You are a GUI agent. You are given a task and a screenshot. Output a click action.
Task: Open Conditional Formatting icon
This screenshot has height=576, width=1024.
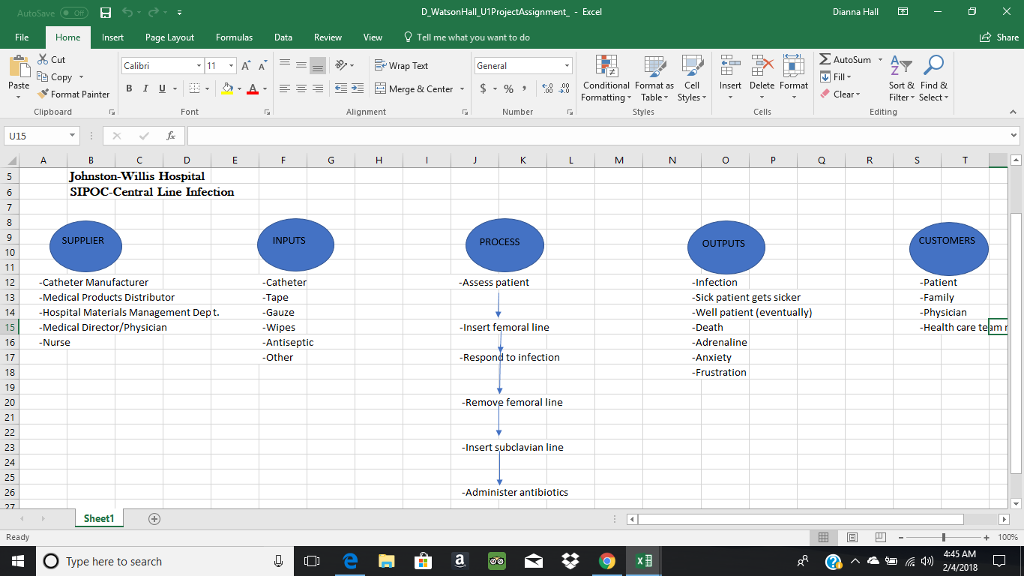click(x=604, y=69)
